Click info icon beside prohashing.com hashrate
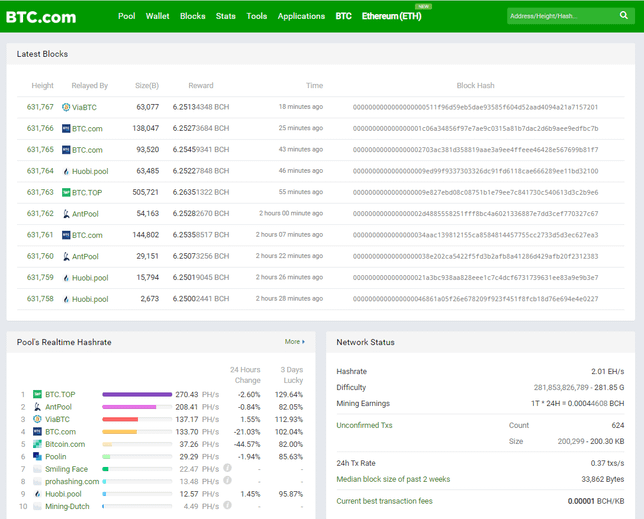644x519 pixels. [x=227, y=481]
